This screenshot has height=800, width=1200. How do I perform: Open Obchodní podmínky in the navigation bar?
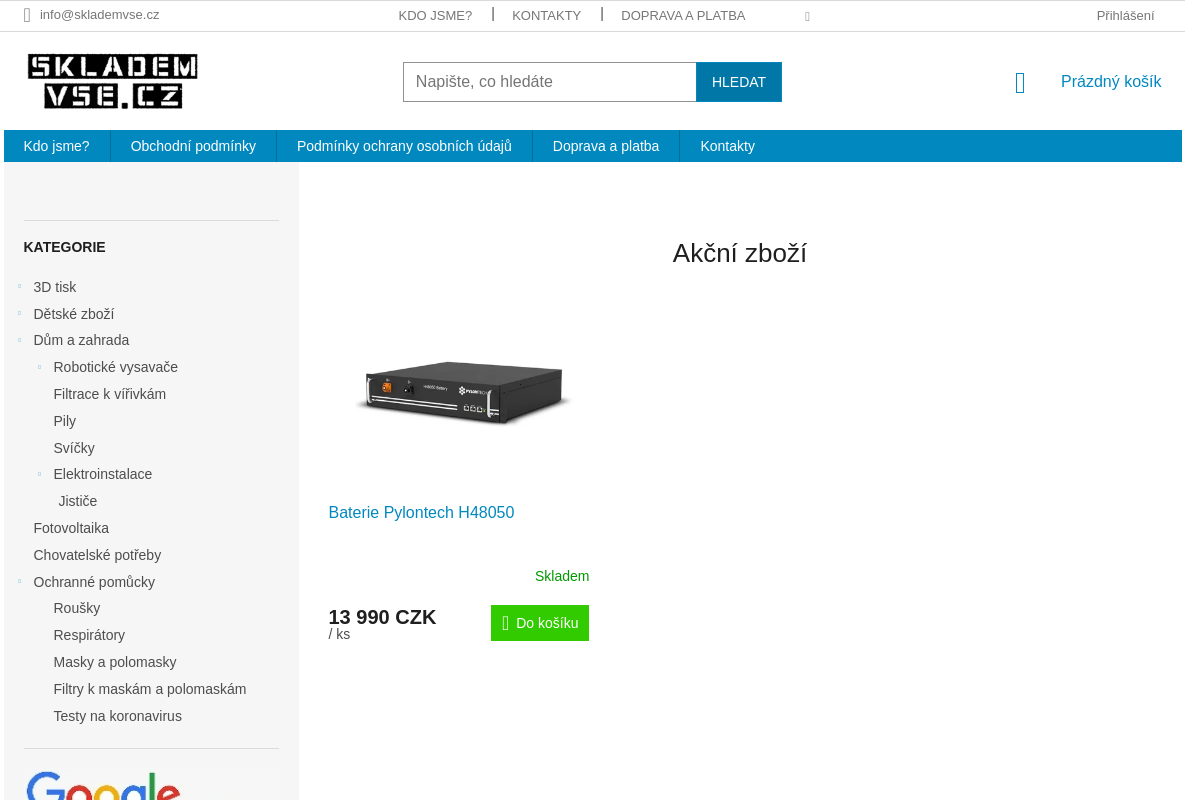[193, 146]
